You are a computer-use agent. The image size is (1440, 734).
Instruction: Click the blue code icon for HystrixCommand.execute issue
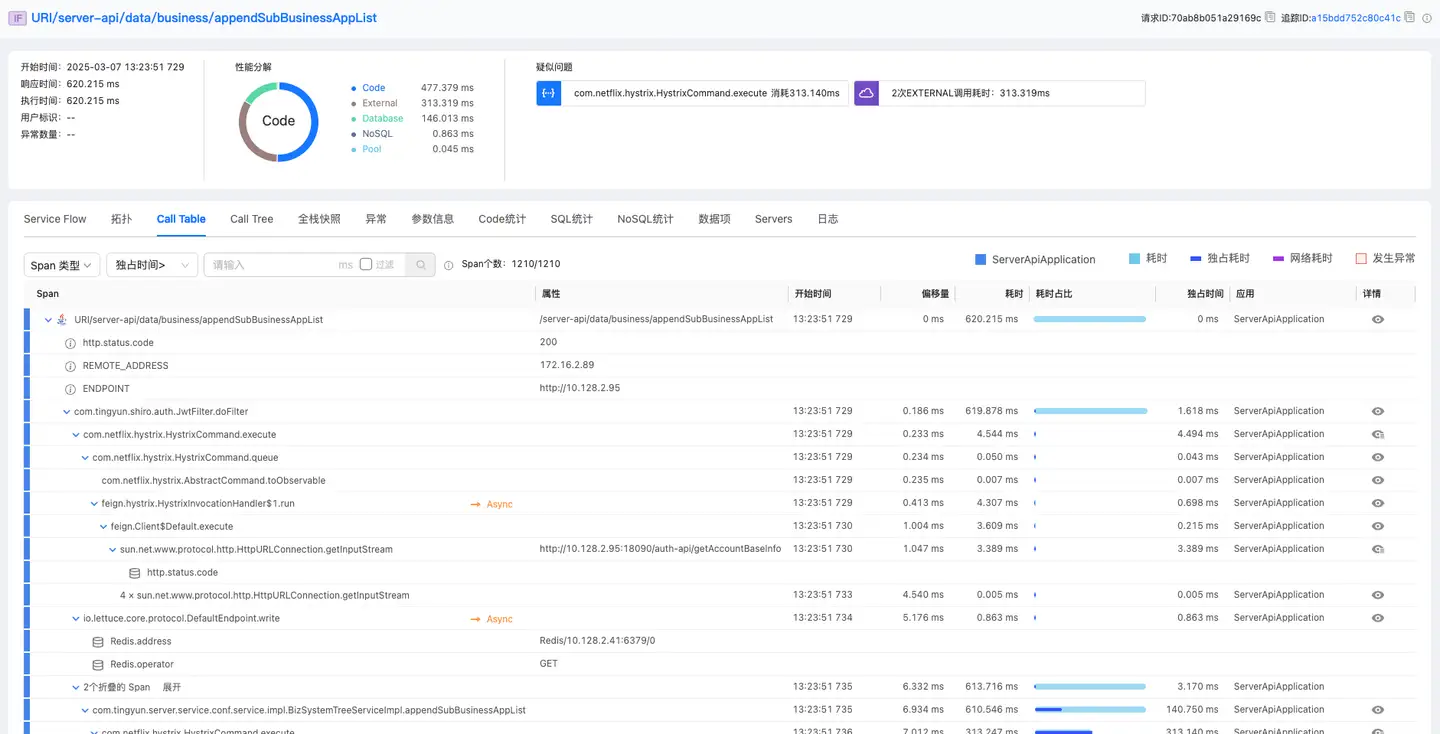pyautogui.click(x=548, y=93)
